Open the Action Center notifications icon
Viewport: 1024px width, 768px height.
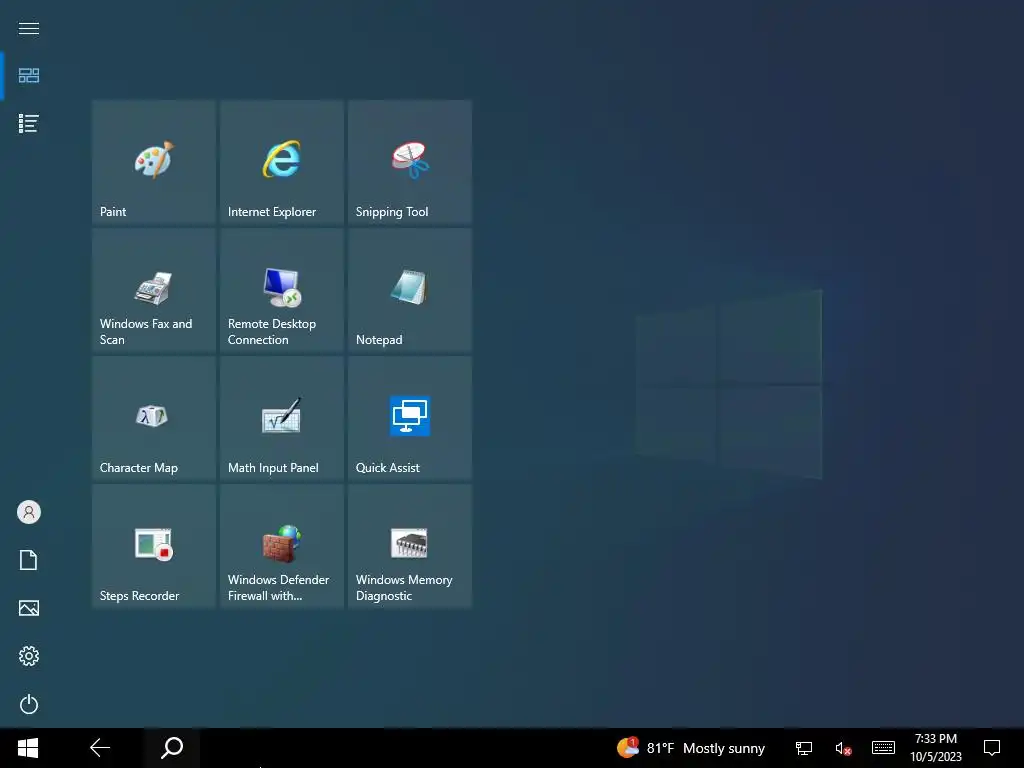coord(992,748)
